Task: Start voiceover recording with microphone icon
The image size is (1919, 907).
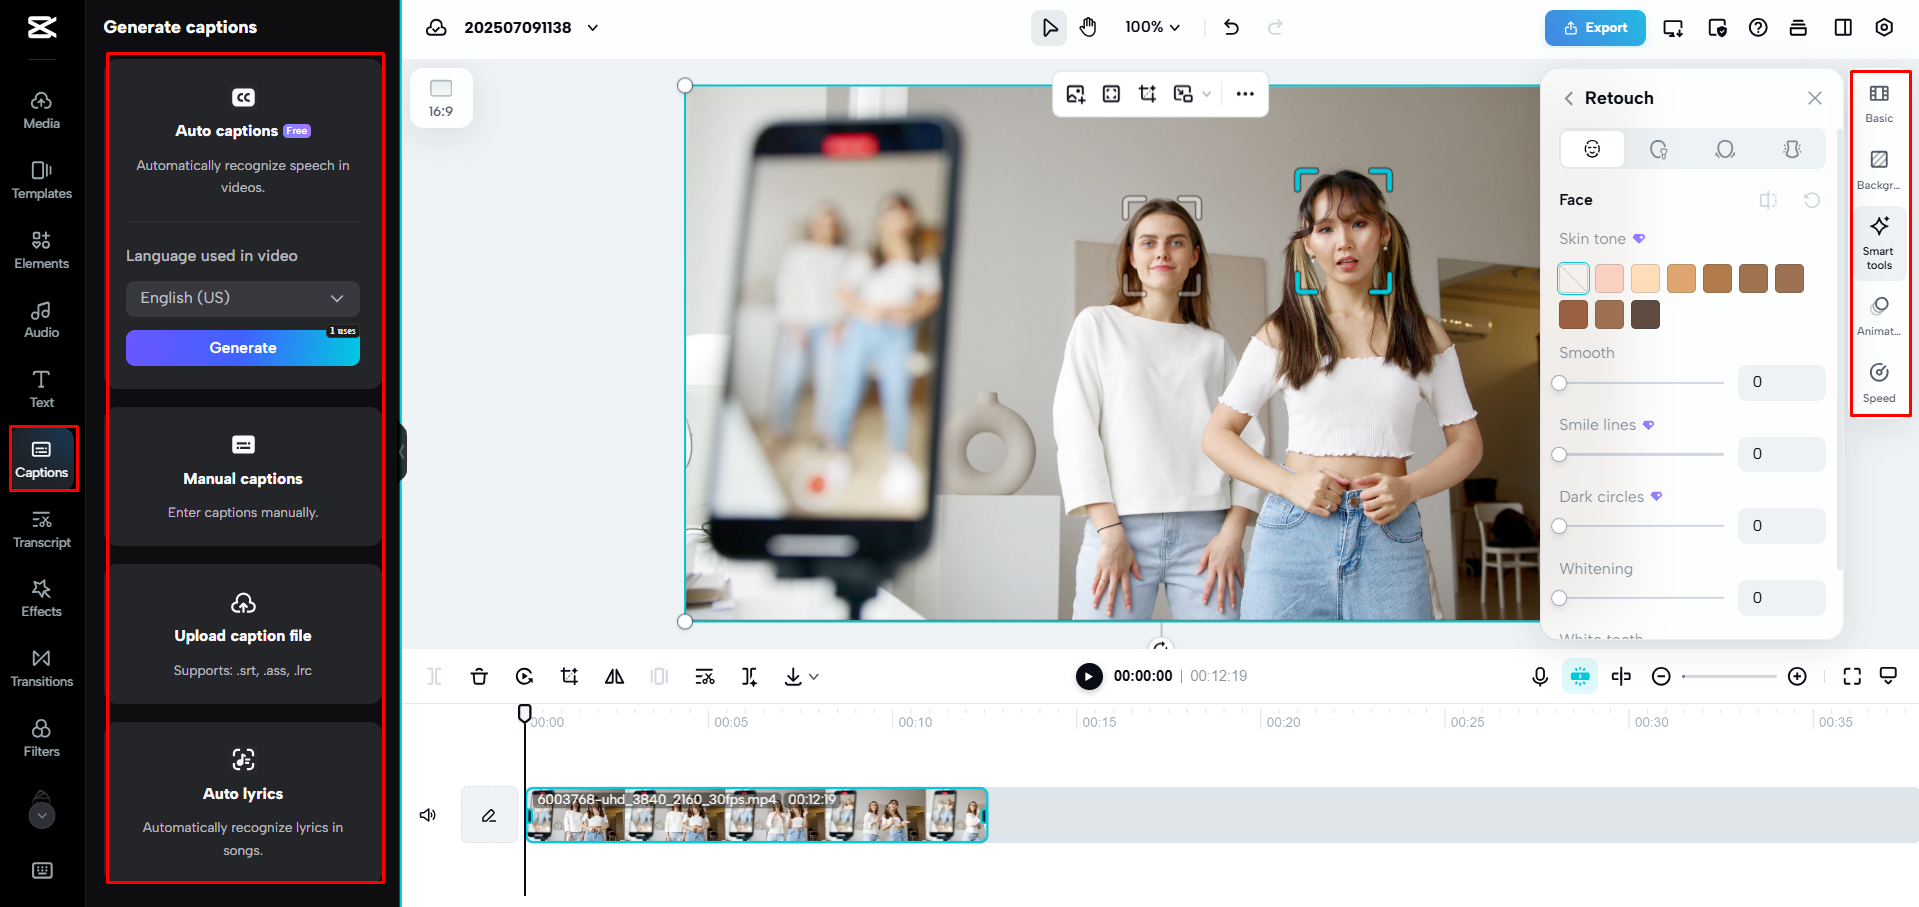Action: tap(1538, 676)
